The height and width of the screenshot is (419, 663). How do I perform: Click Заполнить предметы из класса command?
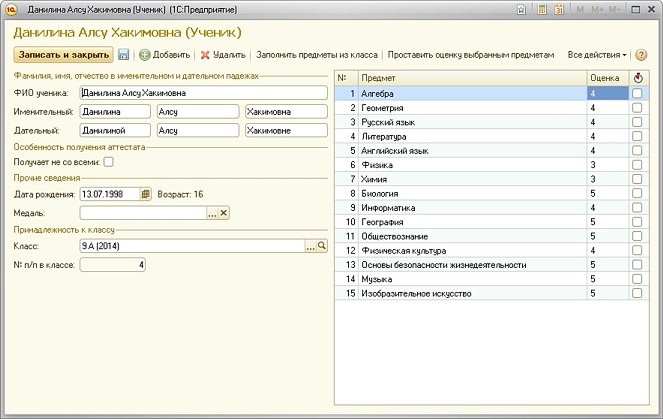pos(317,55)
